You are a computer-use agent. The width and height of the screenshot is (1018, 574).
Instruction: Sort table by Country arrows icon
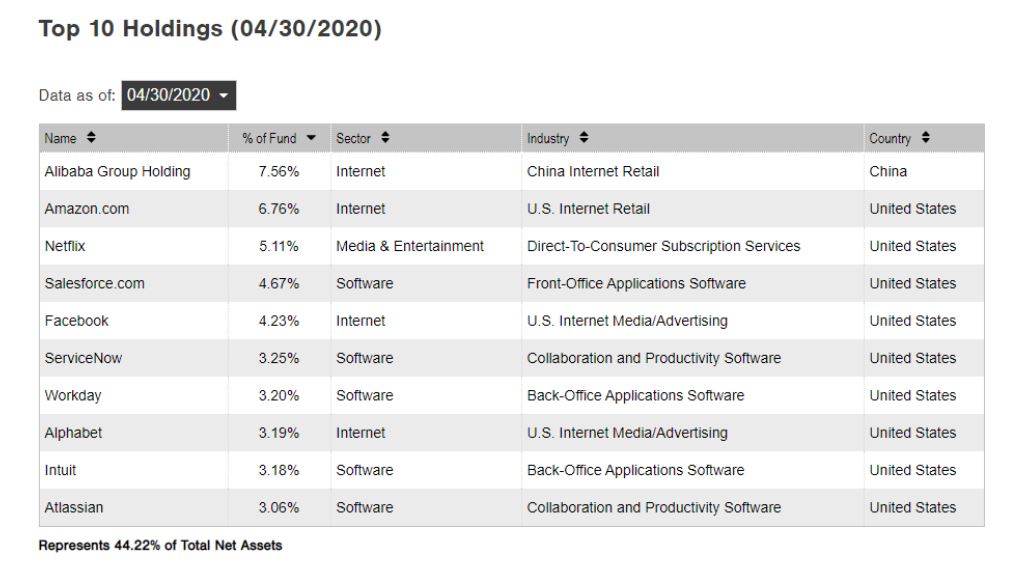pos(926,139)
